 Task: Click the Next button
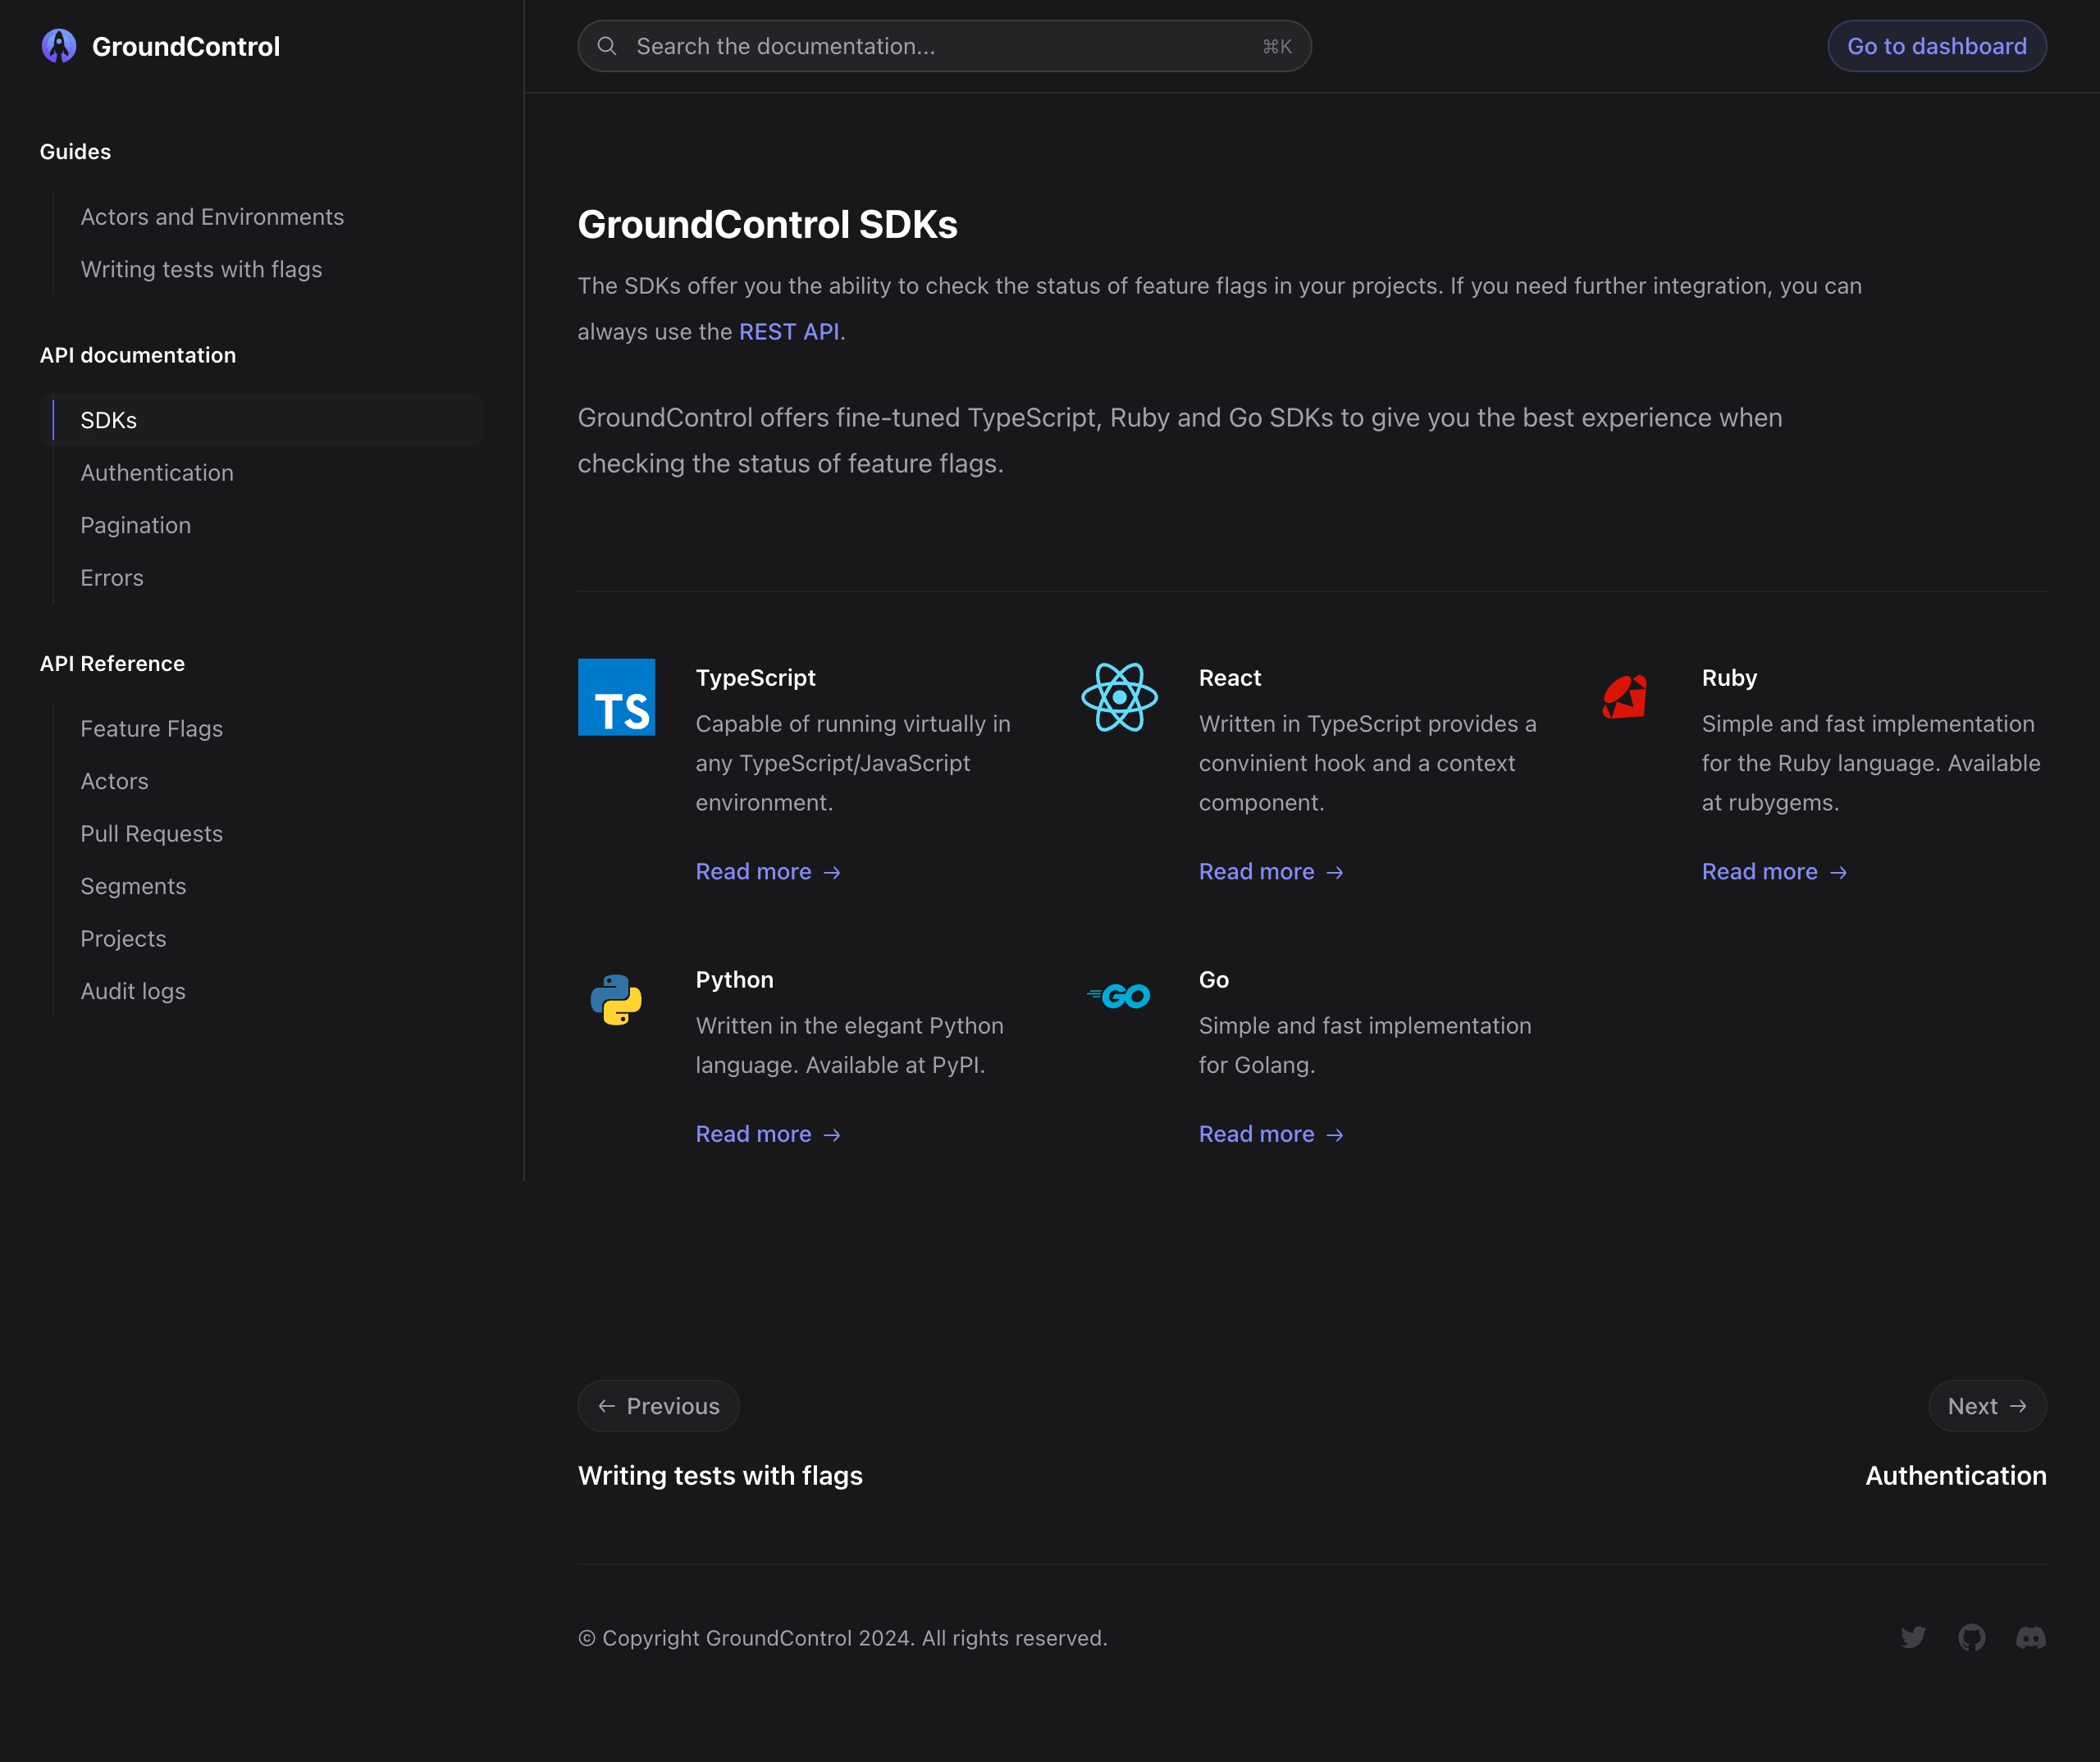(1987, 1406)
